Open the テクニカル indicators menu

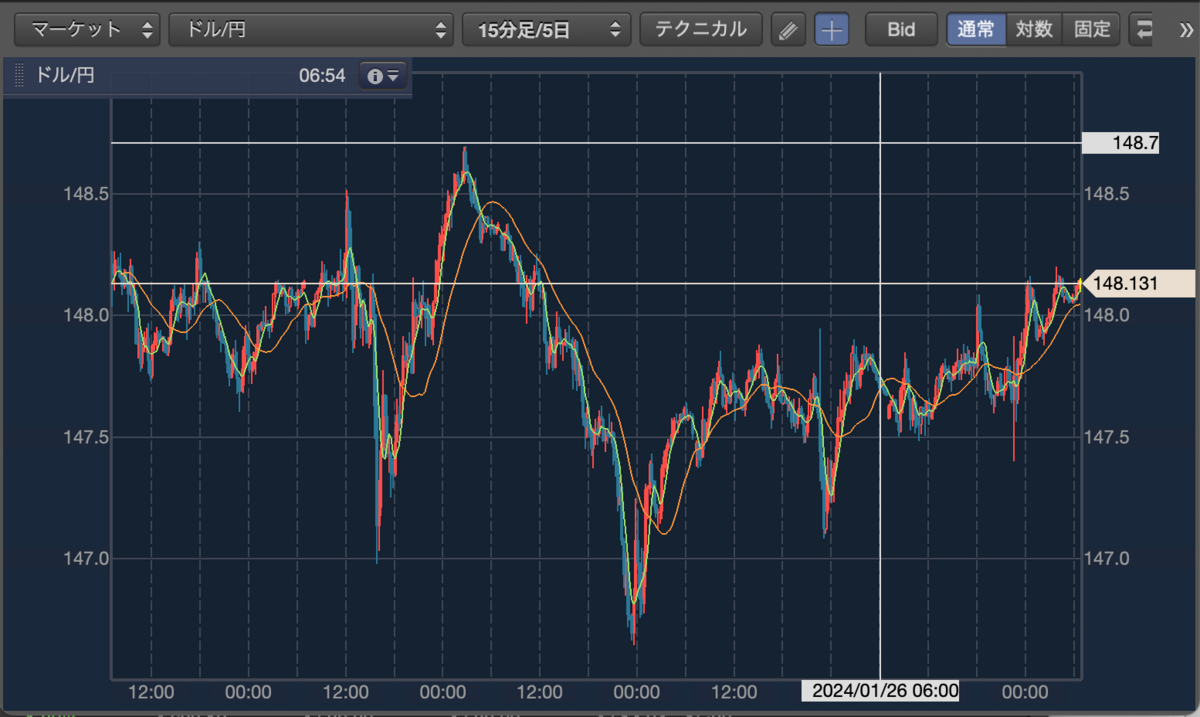click(x=701, y=29)
